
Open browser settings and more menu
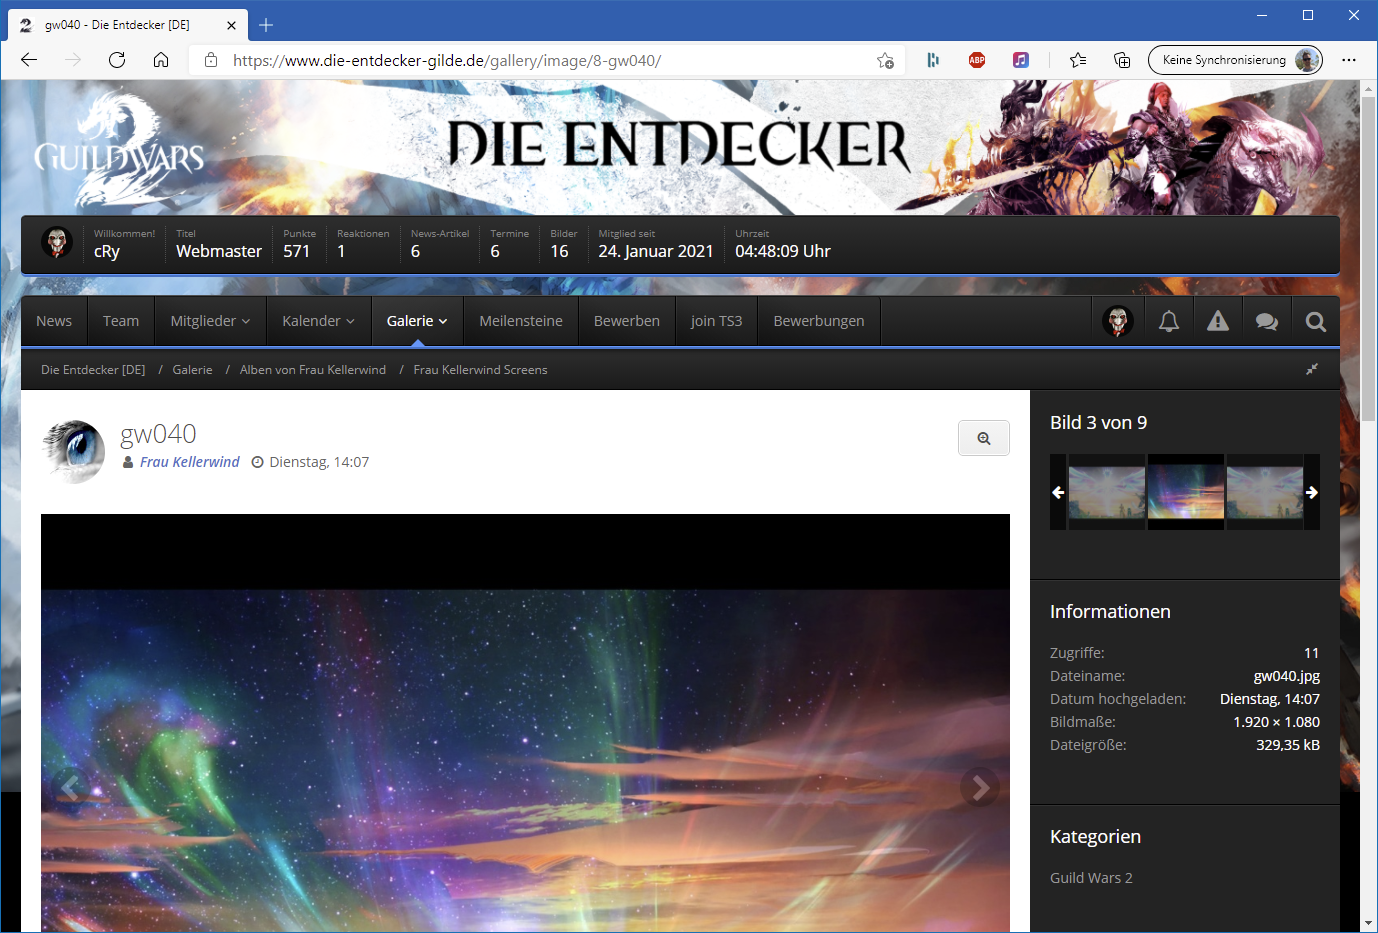click(1349, 60)
